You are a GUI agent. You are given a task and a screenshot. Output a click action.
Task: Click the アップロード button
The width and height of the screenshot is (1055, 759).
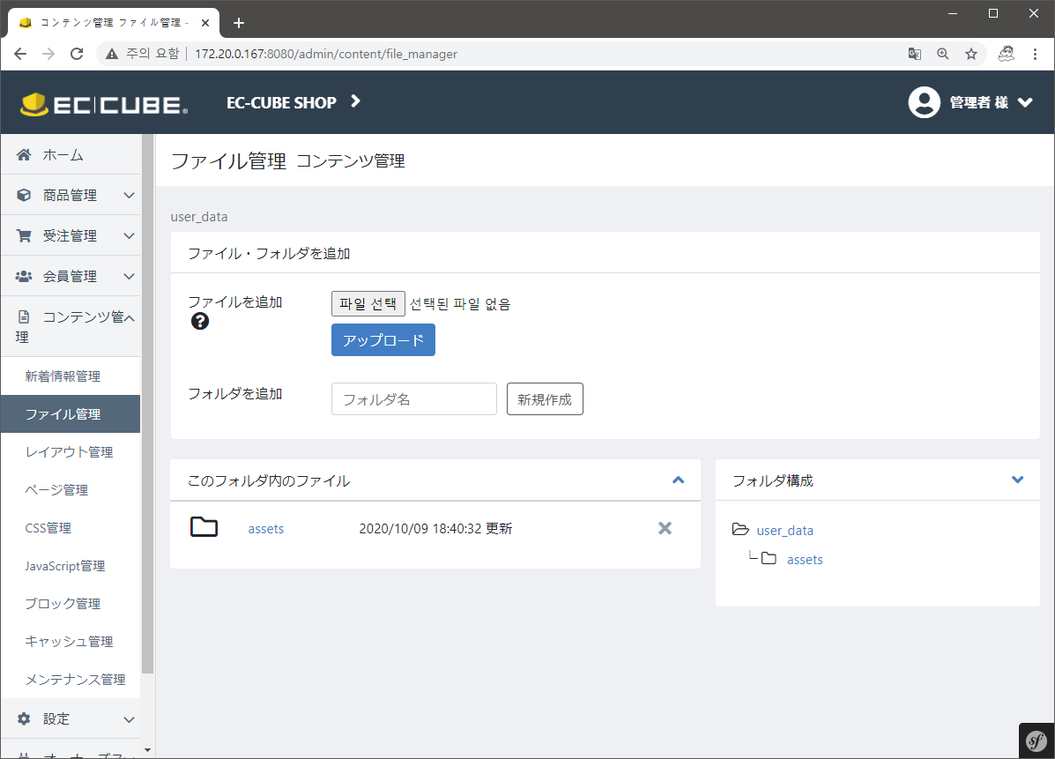(x=383, y=340)
